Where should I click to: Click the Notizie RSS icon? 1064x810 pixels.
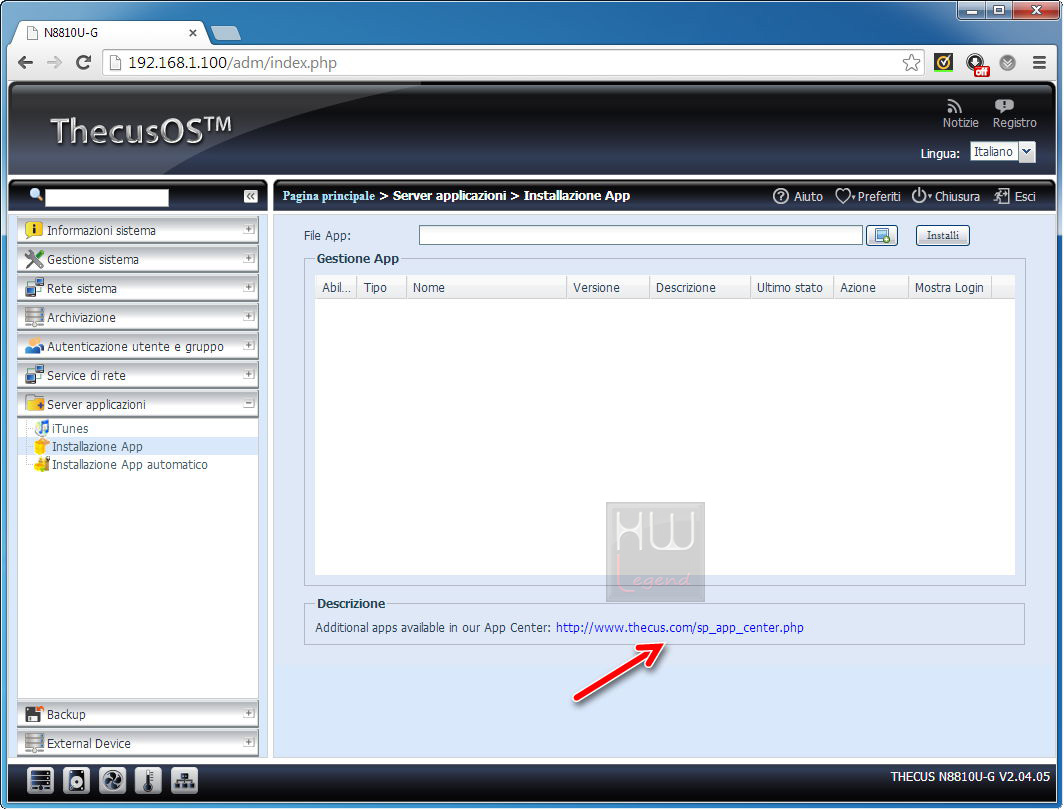955,107
